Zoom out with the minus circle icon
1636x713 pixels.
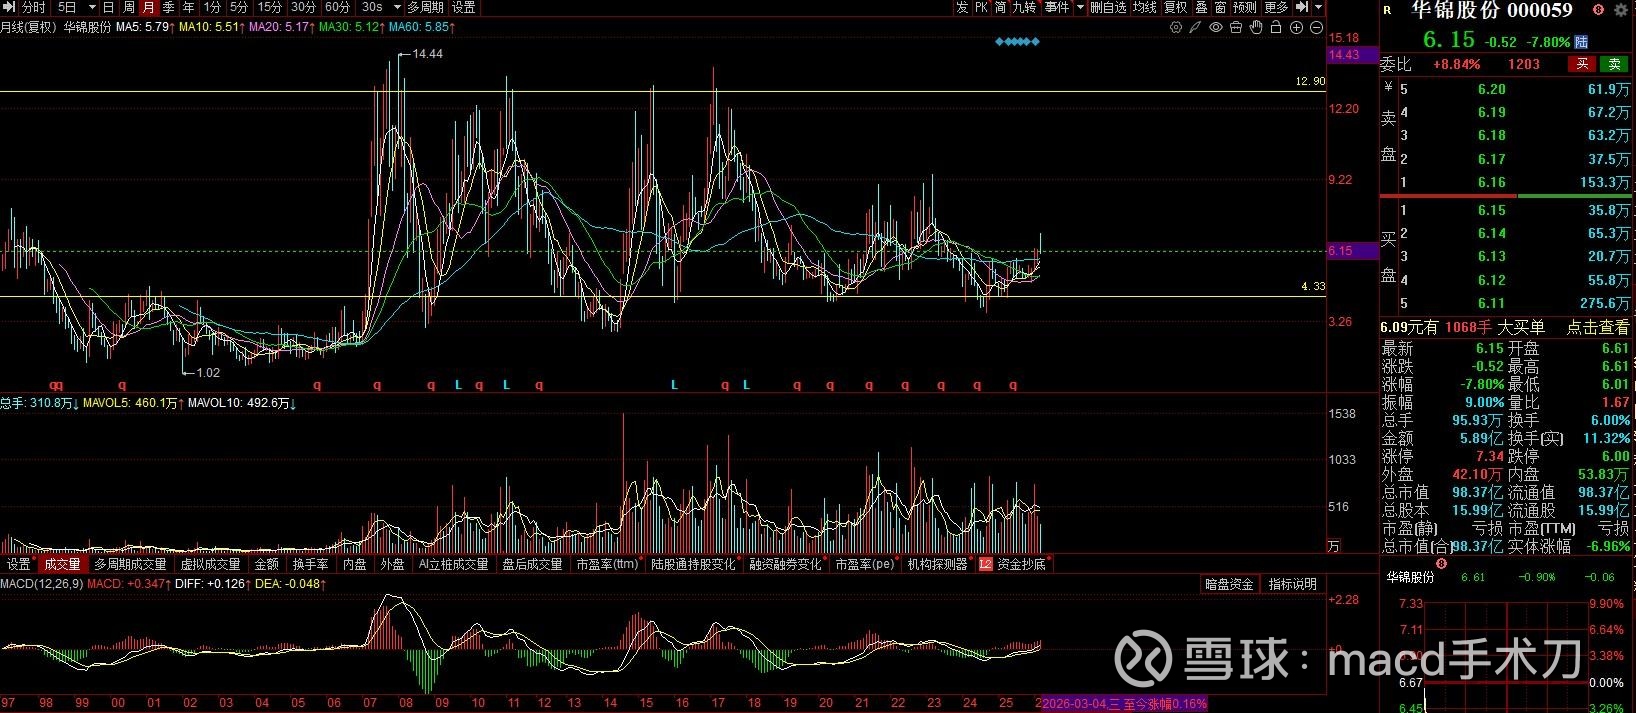click(1317, 28)
